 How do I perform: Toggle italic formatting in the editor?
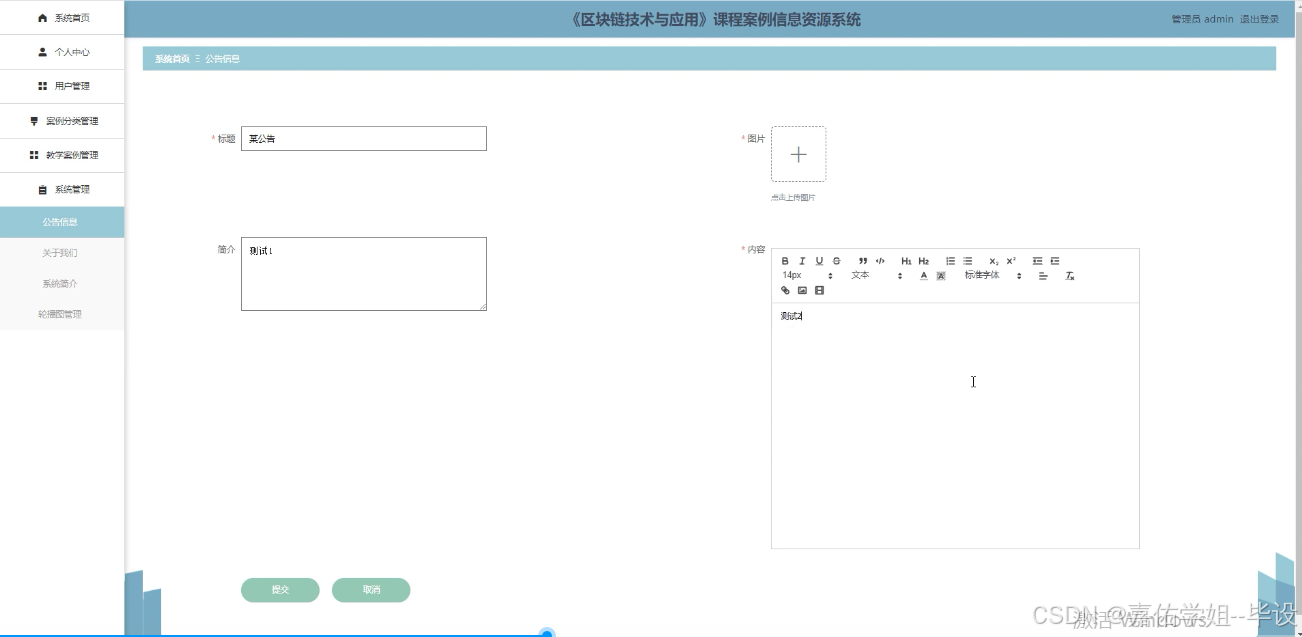[802, 261]
